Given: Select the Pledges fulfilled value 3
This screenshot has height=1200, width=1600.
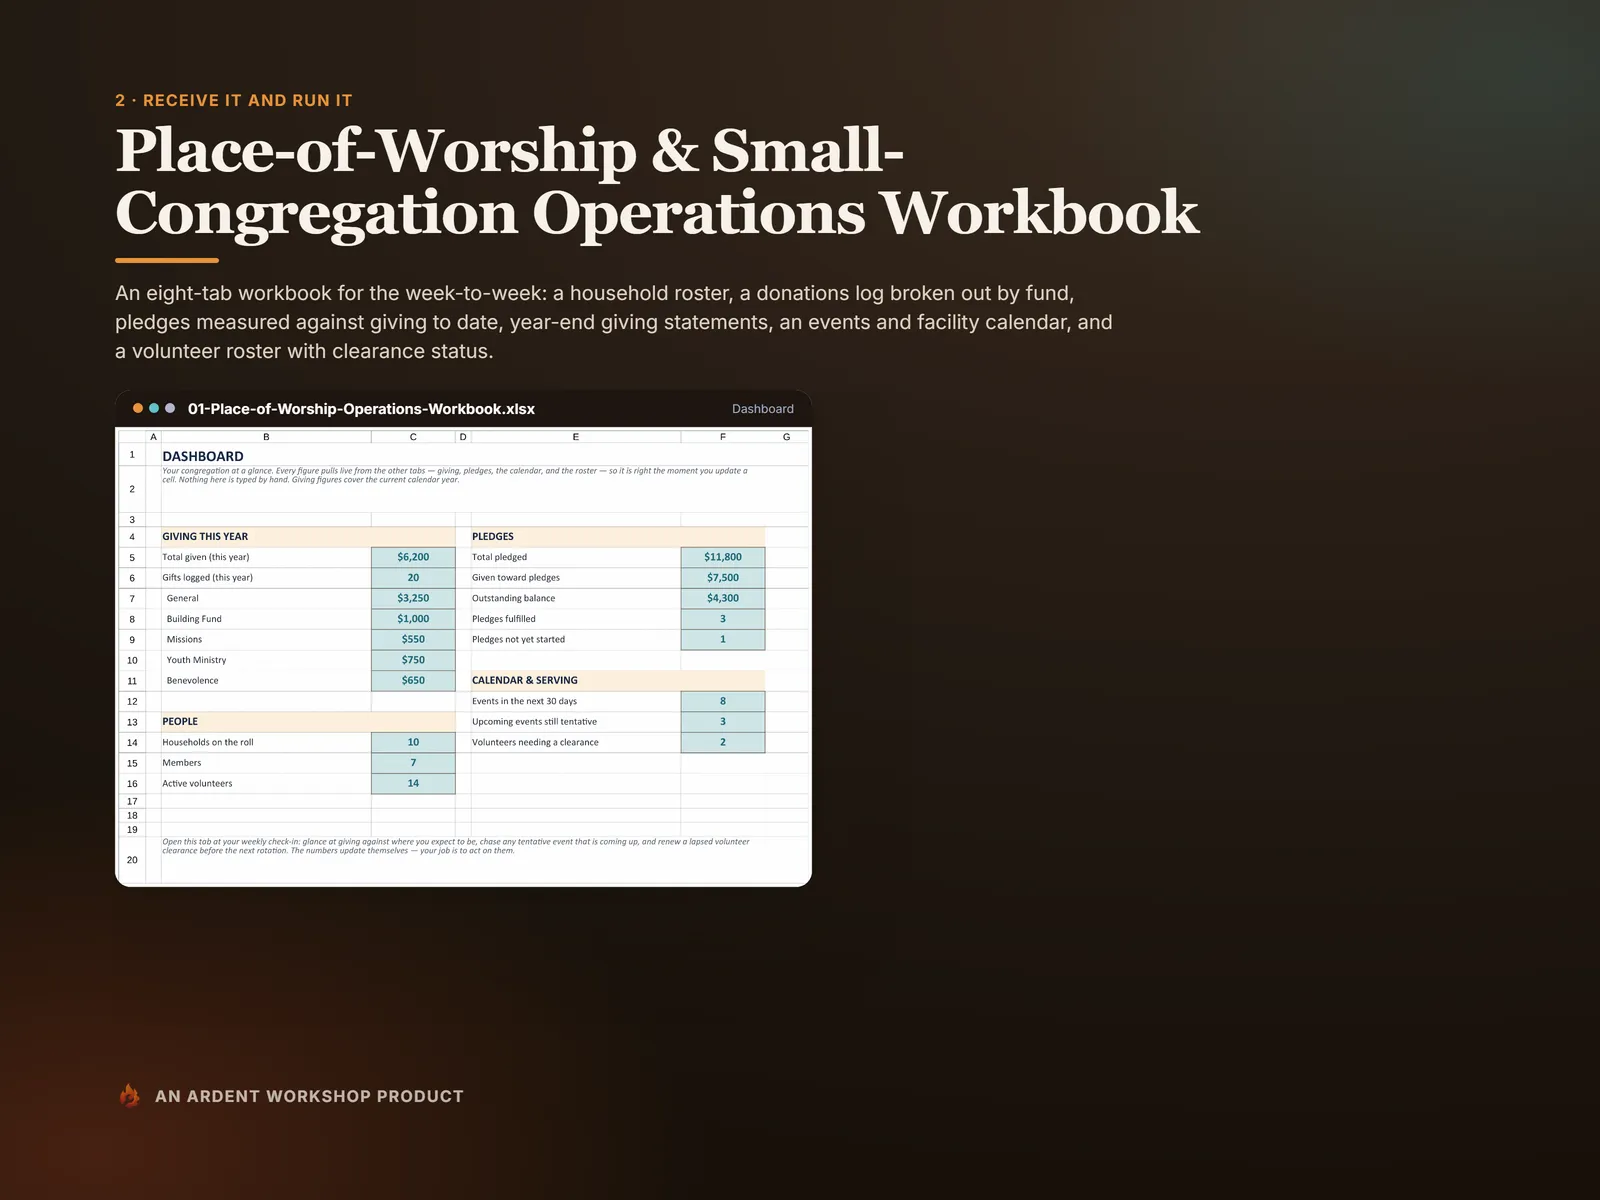Looking at the screenshot, I should pos(723,619).
